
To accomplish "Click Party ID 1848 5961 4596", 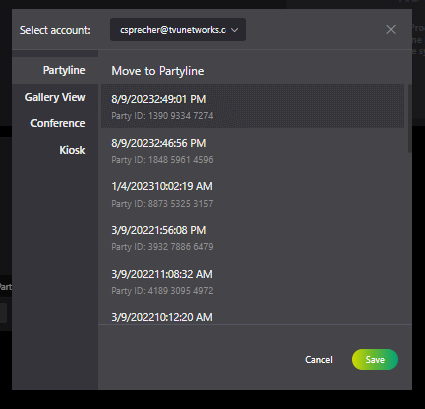I will [162, 160].
